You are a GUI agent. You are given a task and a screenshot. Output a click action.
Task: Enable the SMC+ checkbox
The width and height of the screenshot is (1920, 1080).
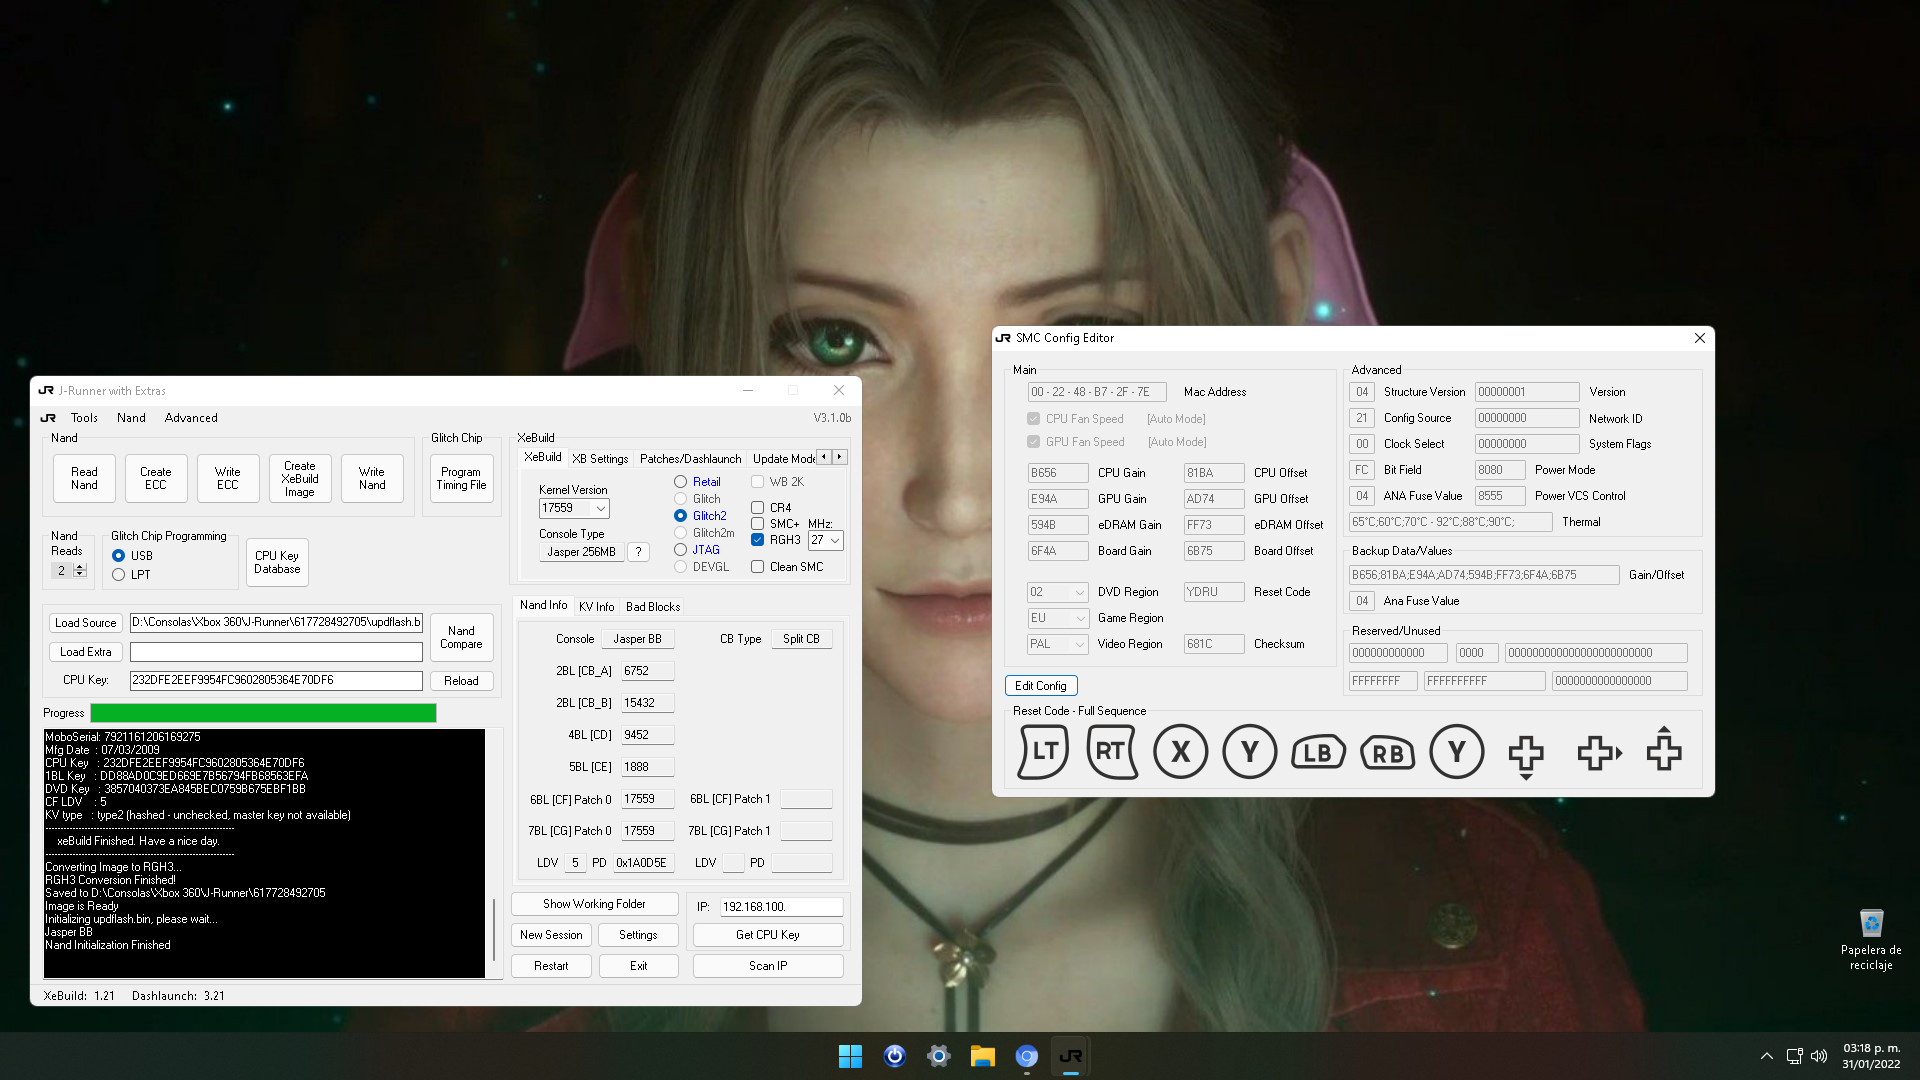coord(758,524)
